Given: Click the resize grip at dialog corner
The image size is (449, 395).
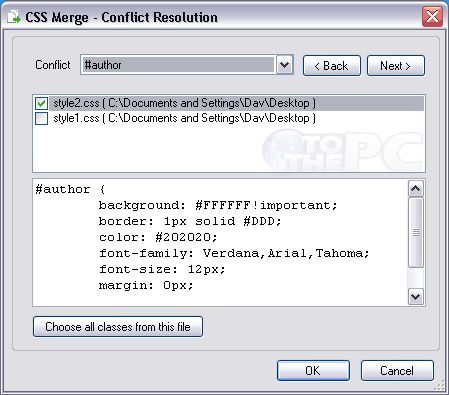Looking at the screenshot, I should click(x=440, y=386).
